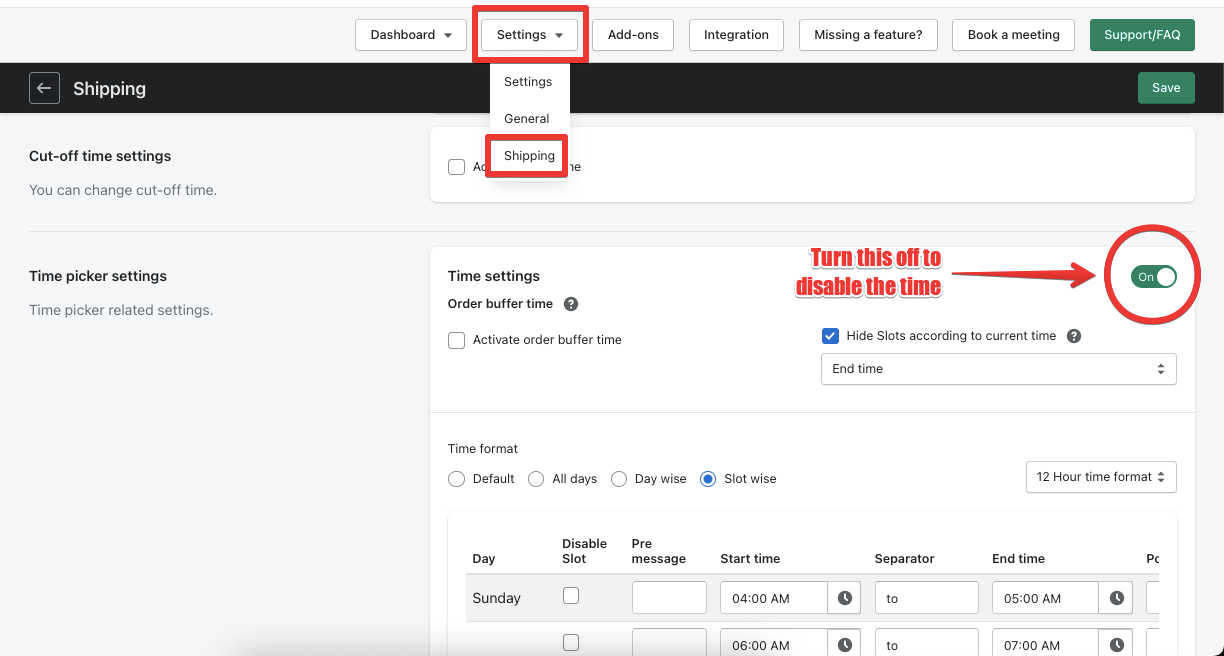Viewport: 1224px width, 656px height.
Task: Select the Day wise radio button
Action: (x=618, y=478)
